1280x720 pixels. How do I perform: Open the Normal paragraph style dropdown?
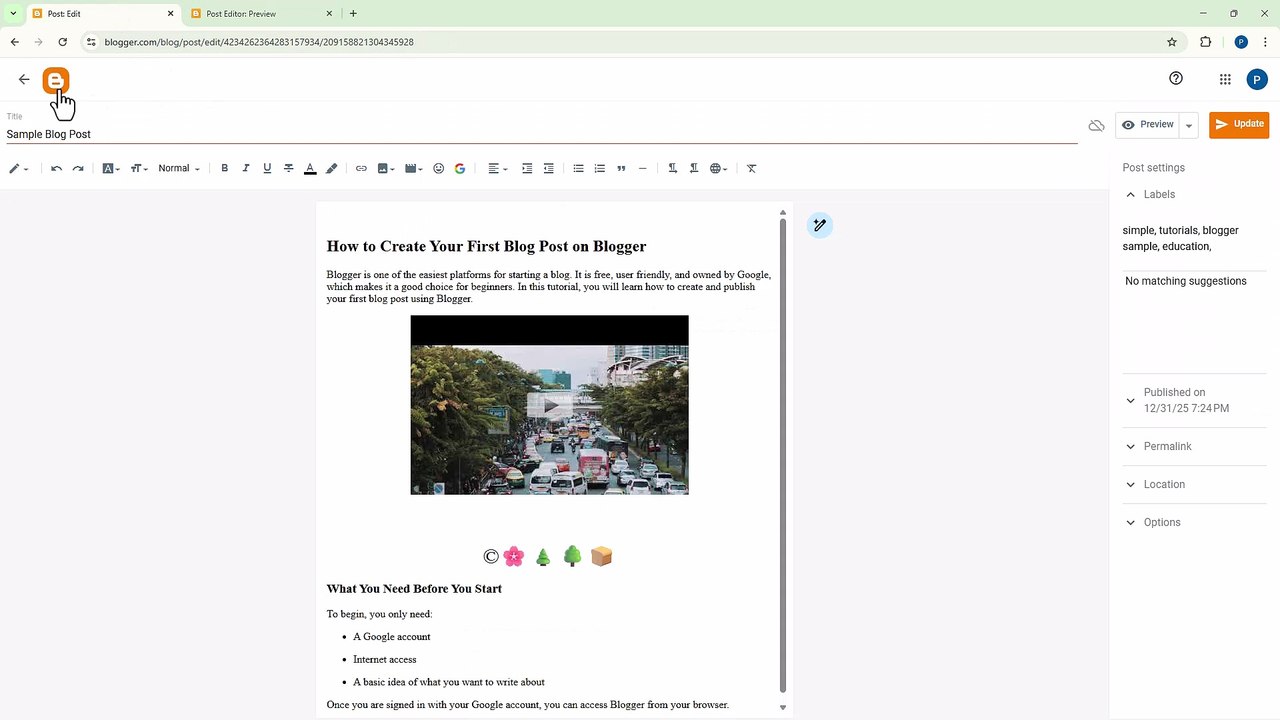pos(179,168)
